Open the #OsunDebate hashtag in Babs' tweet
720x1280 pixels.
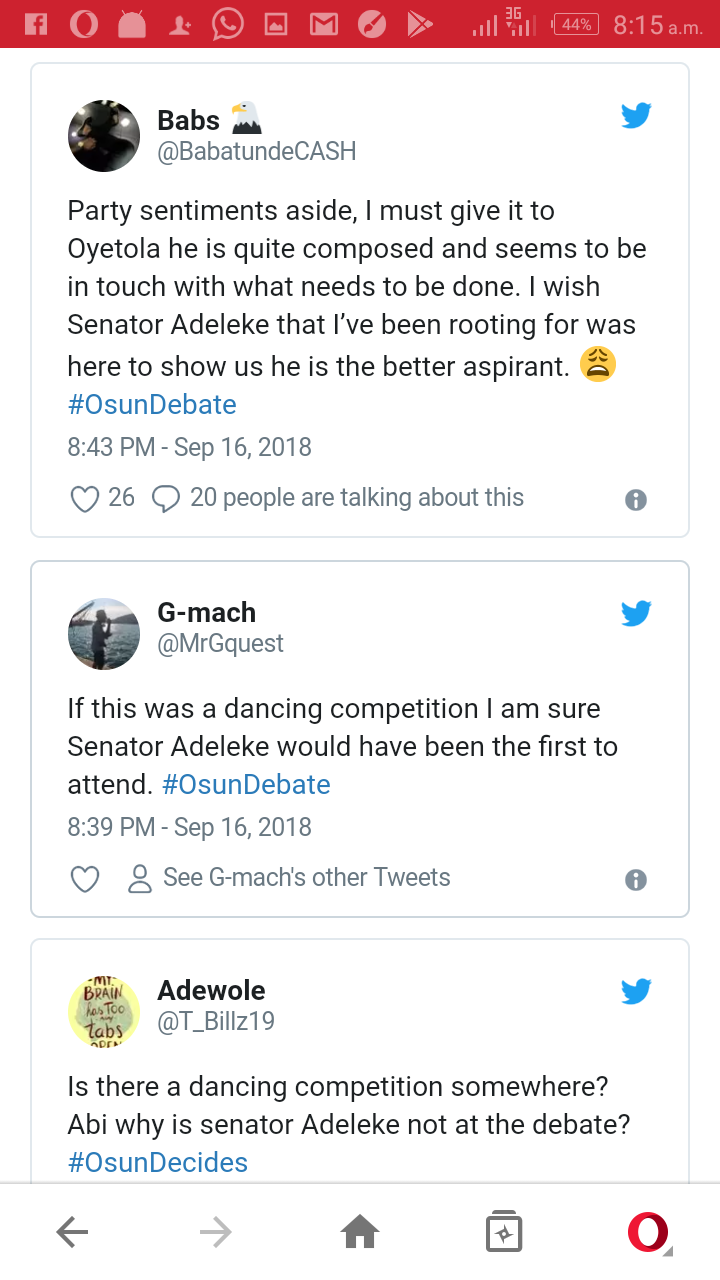pos(152,405)
